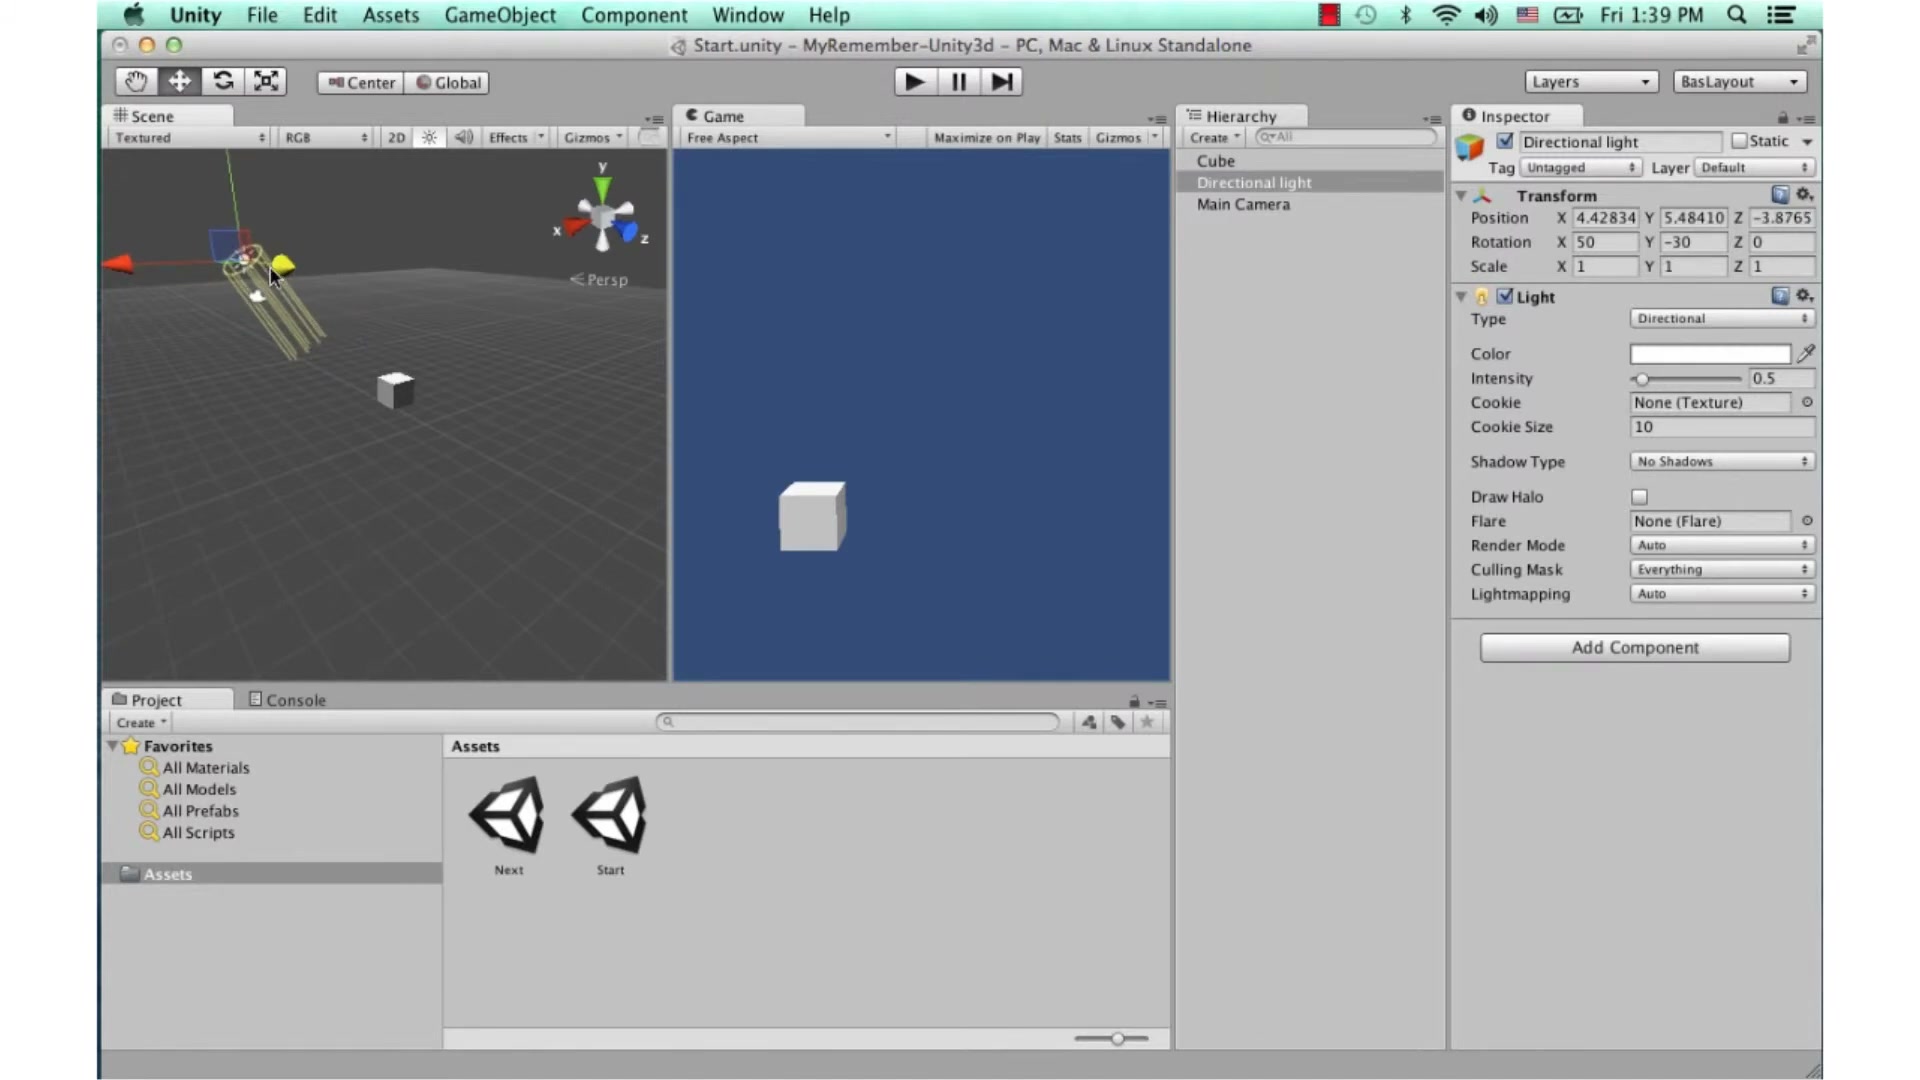Lock the Inspector panel

click(1782, 118)
